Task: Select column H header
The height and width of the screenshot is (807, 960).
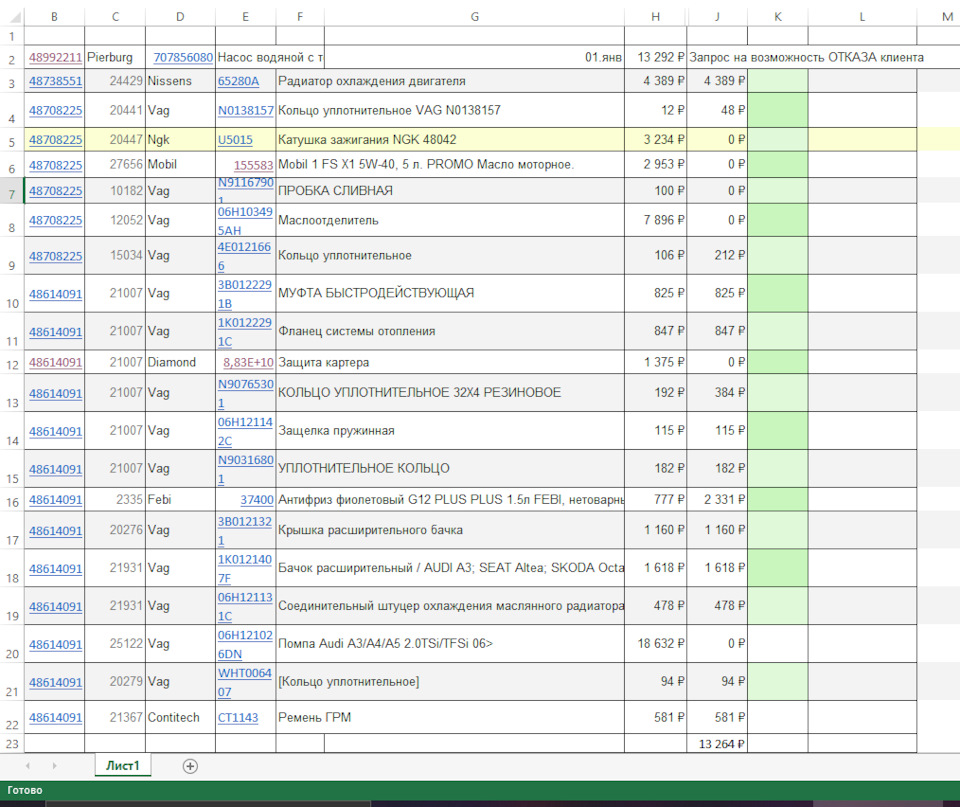Action: pos(655,17)
